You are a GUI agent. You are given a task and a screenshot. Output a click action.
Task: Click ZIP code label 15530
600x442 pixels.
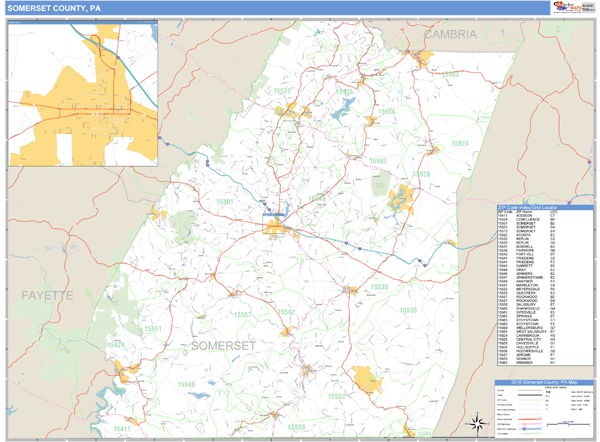379,287
